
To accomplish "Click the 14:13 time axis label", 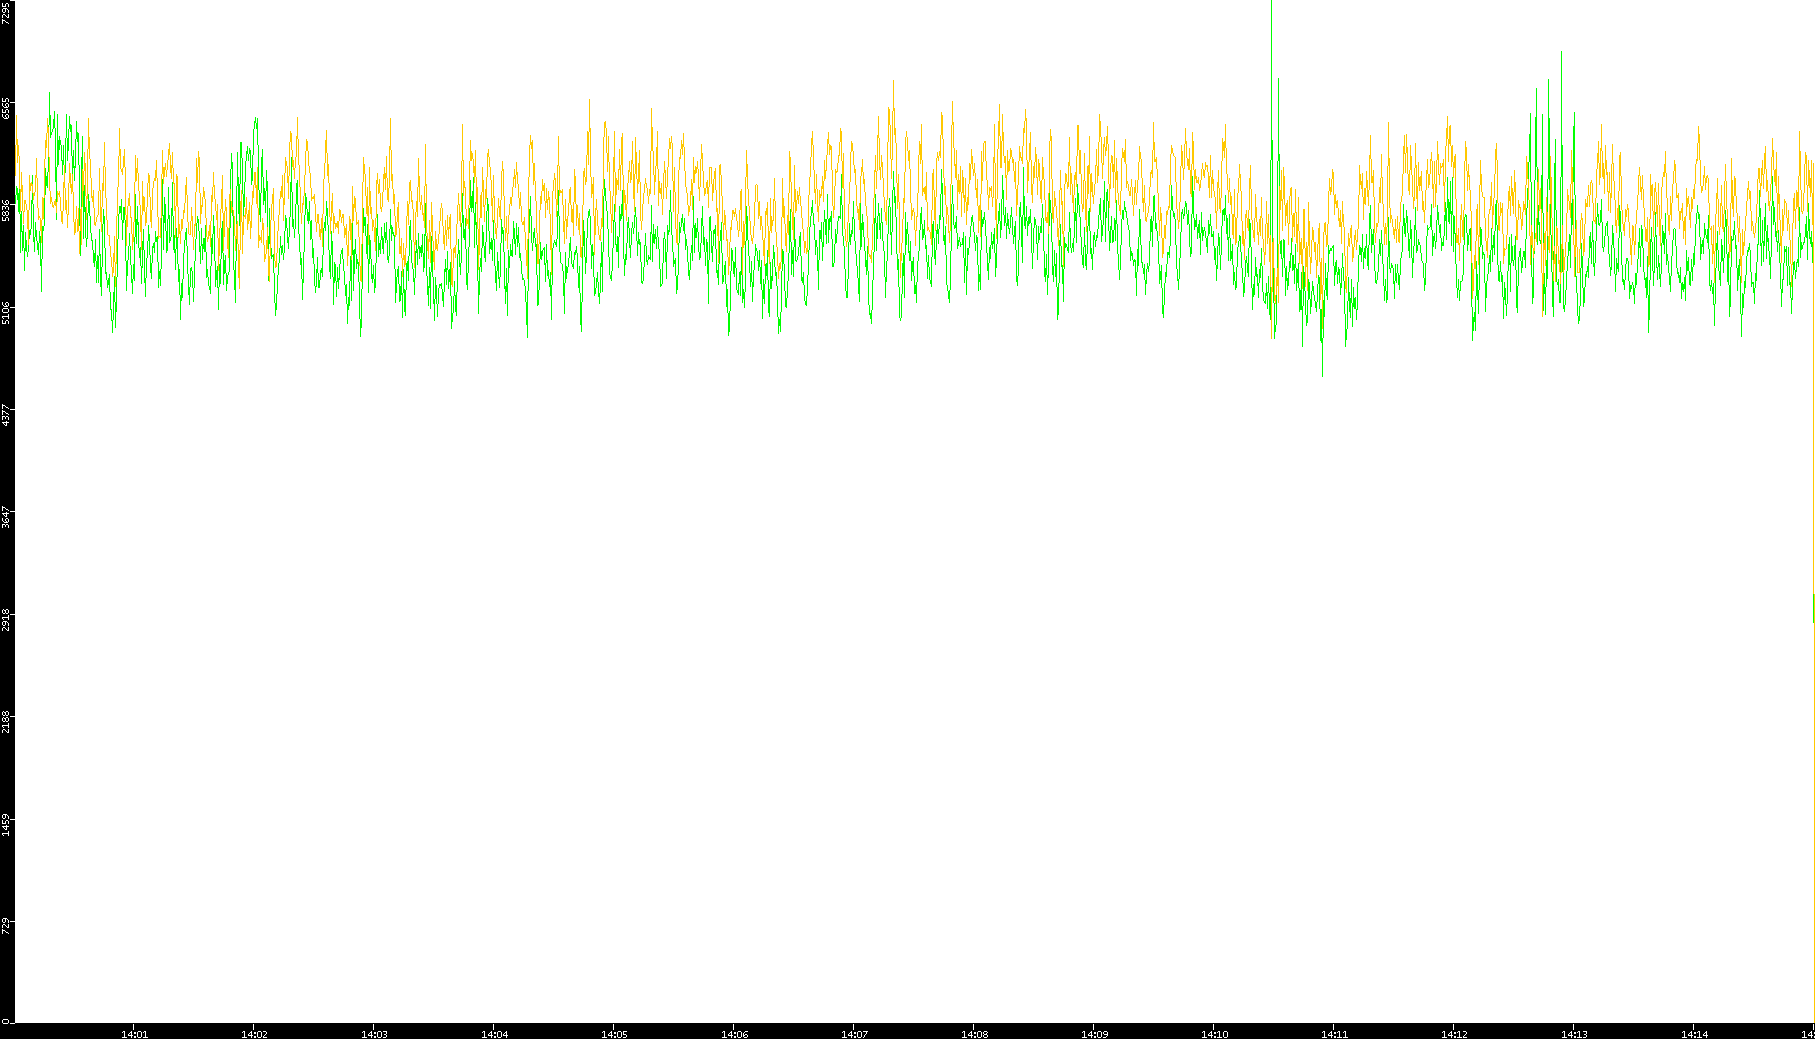I will coord(1574,1034).
